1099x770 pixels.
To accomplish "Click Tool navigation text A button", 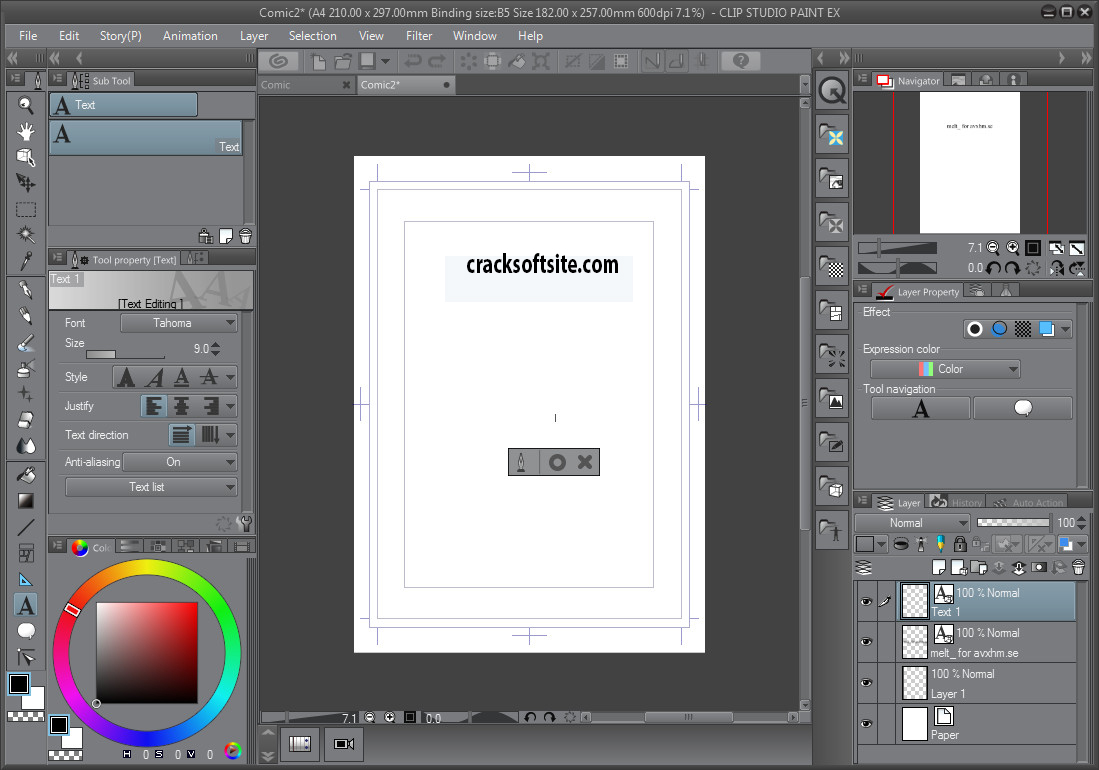I will tap(920, 408).
